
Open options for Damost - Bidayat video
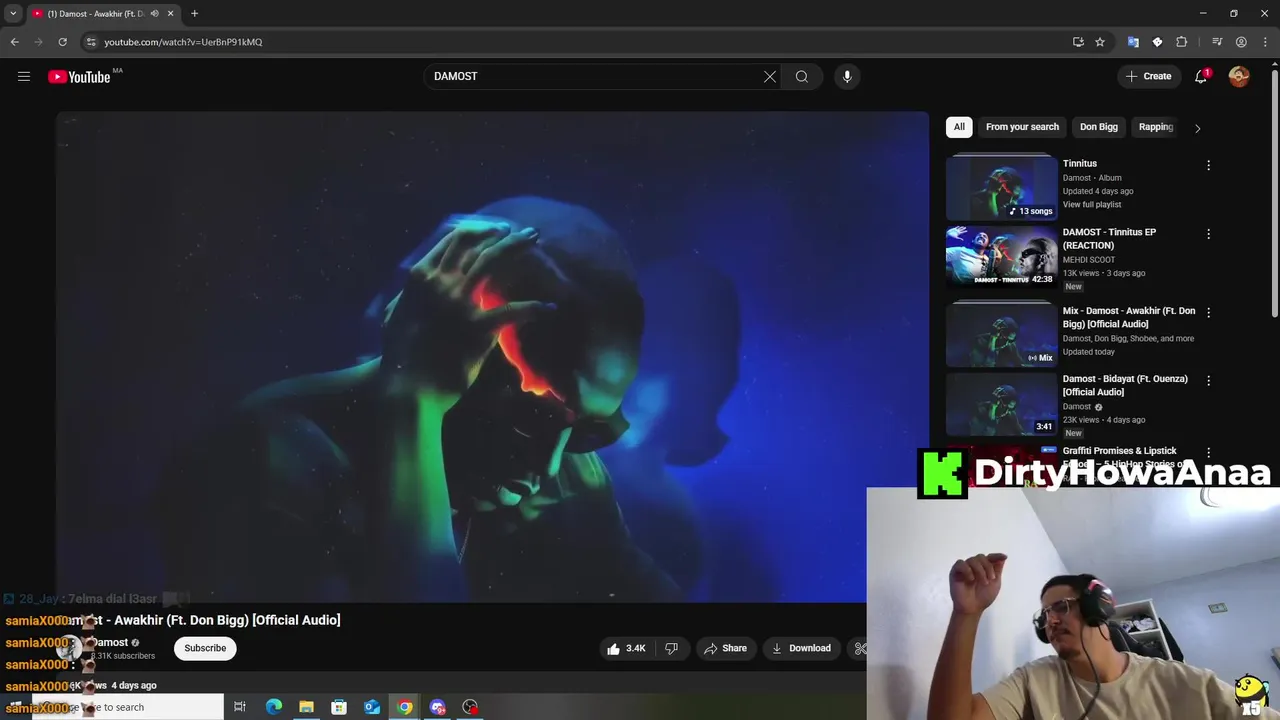[x=1208, y=381]
